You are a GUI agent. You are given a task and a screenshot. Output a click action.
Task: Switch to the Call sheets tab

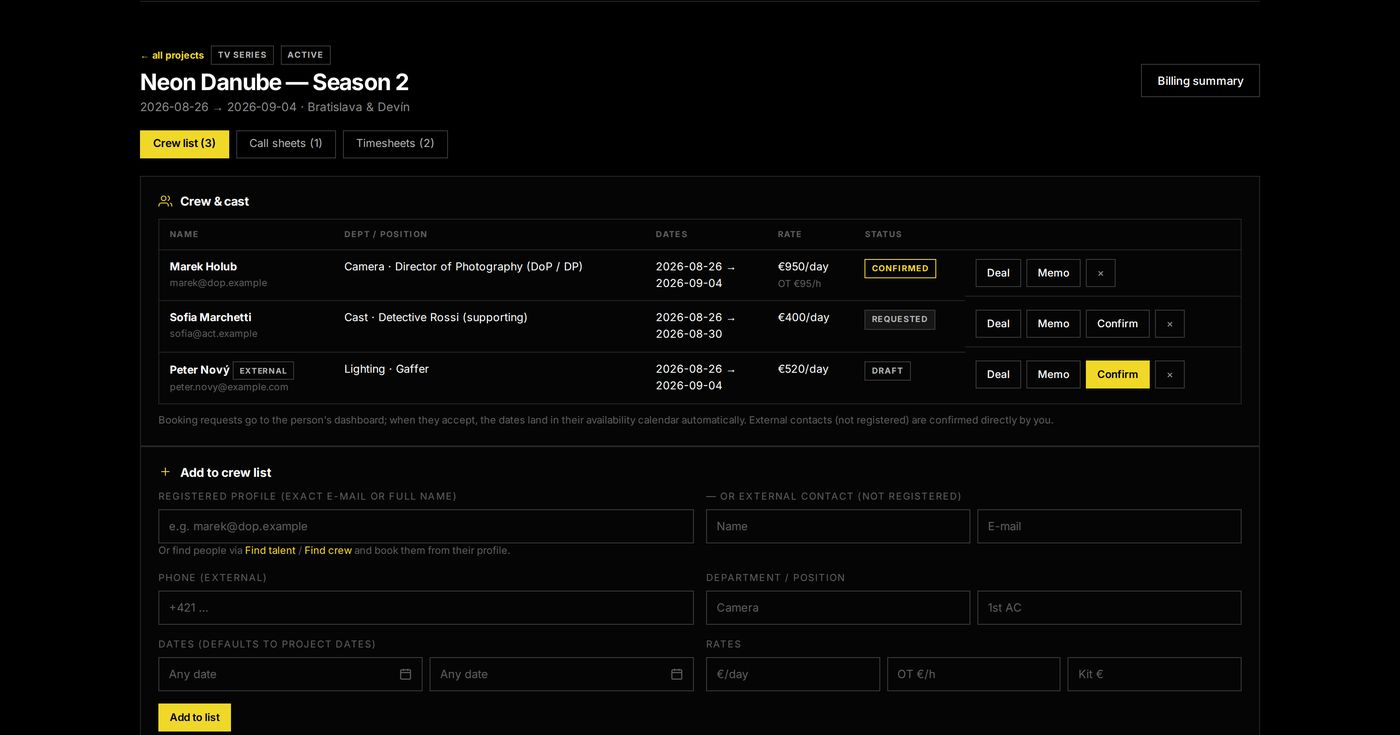click(x=286, y=144)
